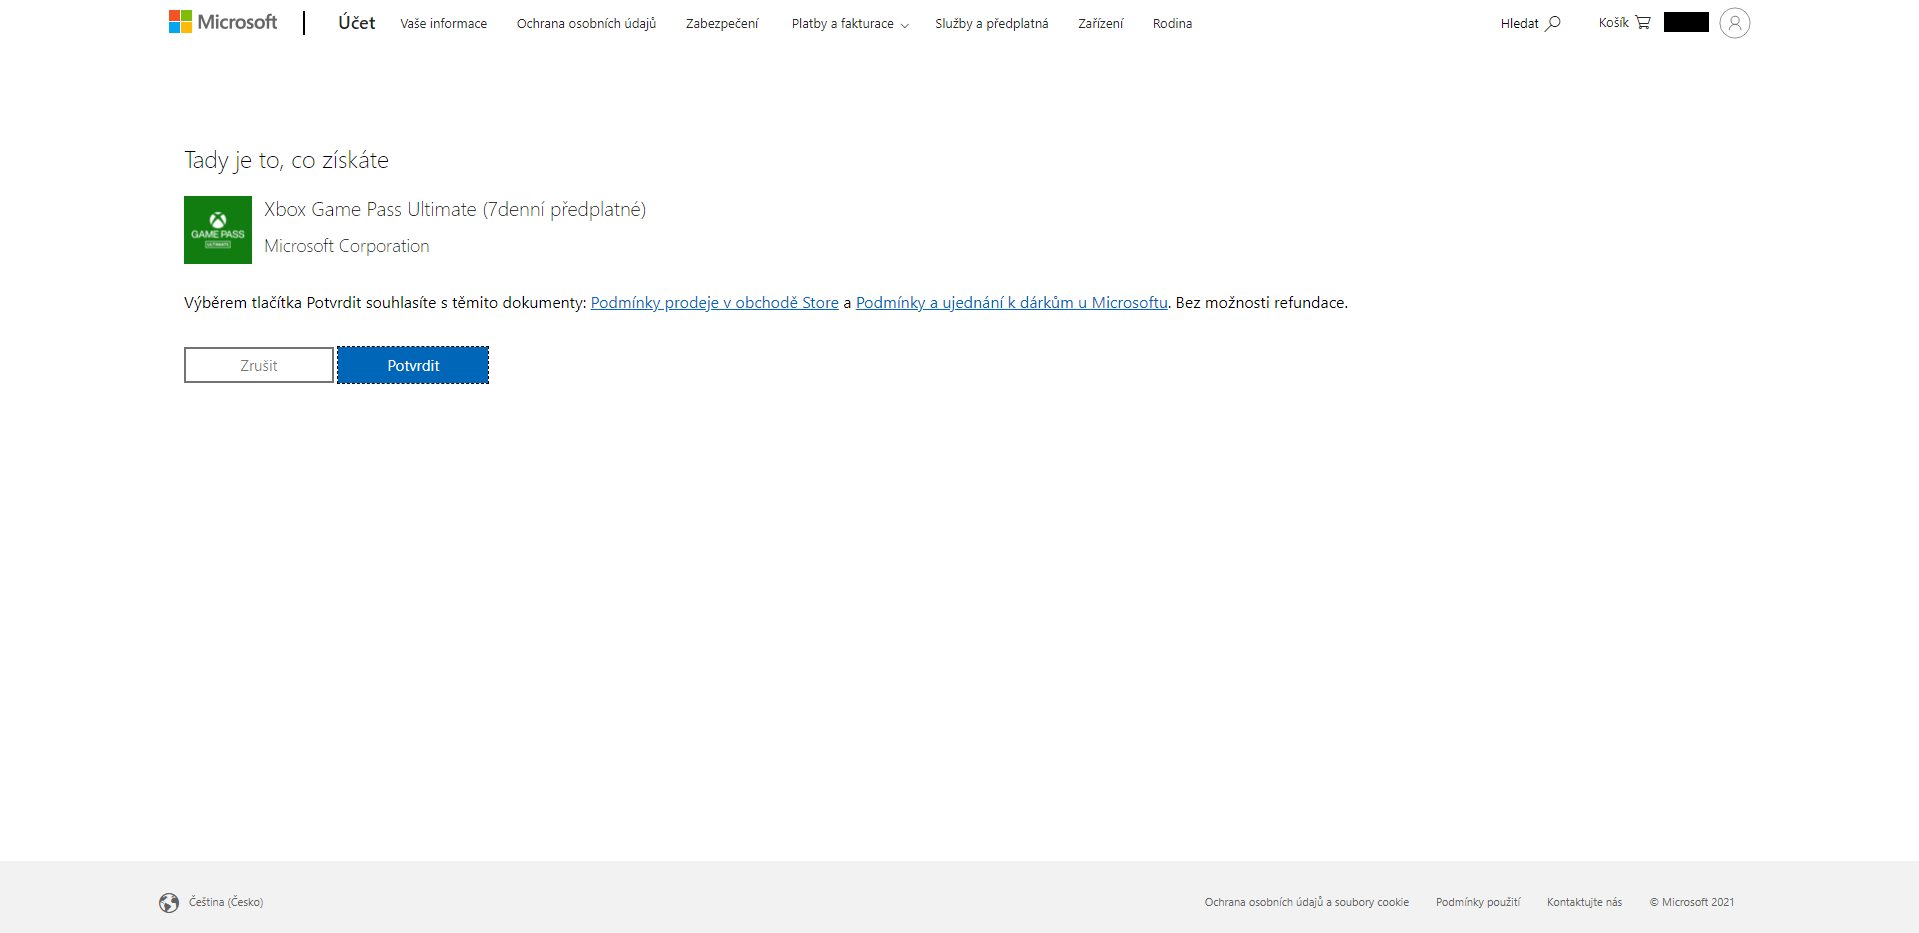Open the search magnifier icon

click(x=1553, y=23)
